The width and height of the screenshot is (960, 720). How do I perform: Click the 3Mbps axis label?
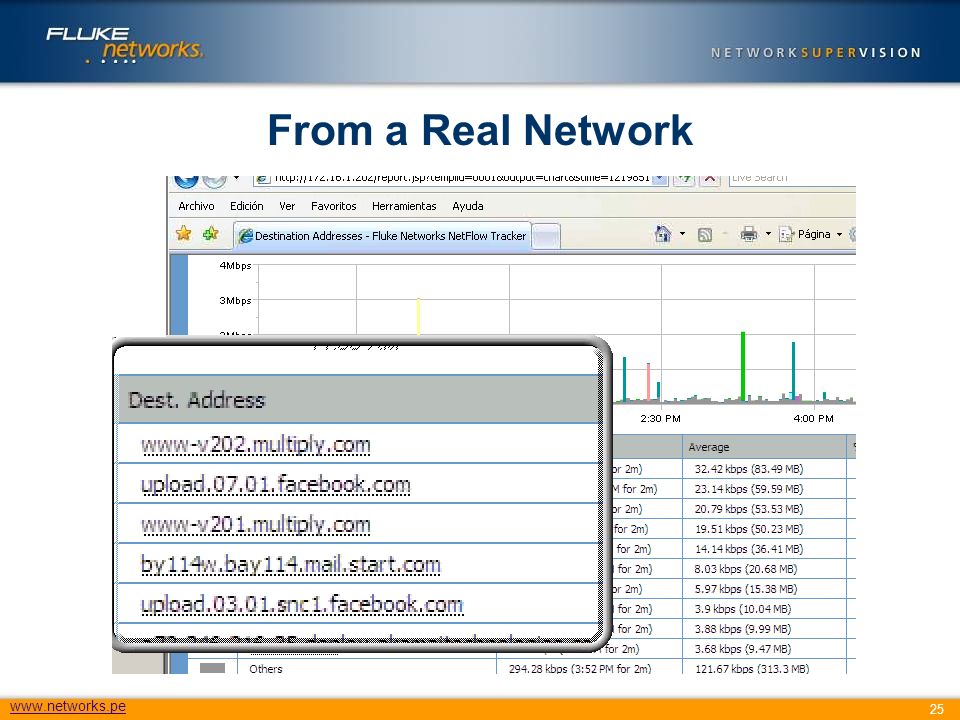[235, 301]
